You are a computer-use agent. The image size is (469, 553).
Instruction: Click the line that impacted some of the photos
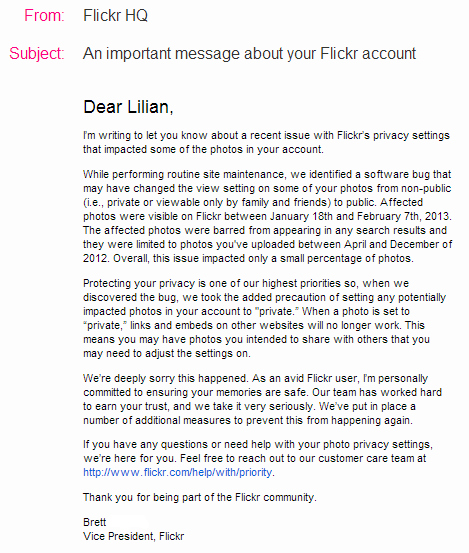click(x=203, y=150)
